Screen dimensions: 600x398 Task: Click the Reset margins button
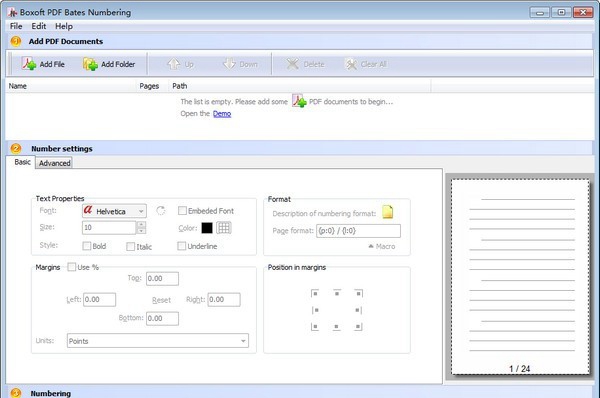[x=161, y=300]
